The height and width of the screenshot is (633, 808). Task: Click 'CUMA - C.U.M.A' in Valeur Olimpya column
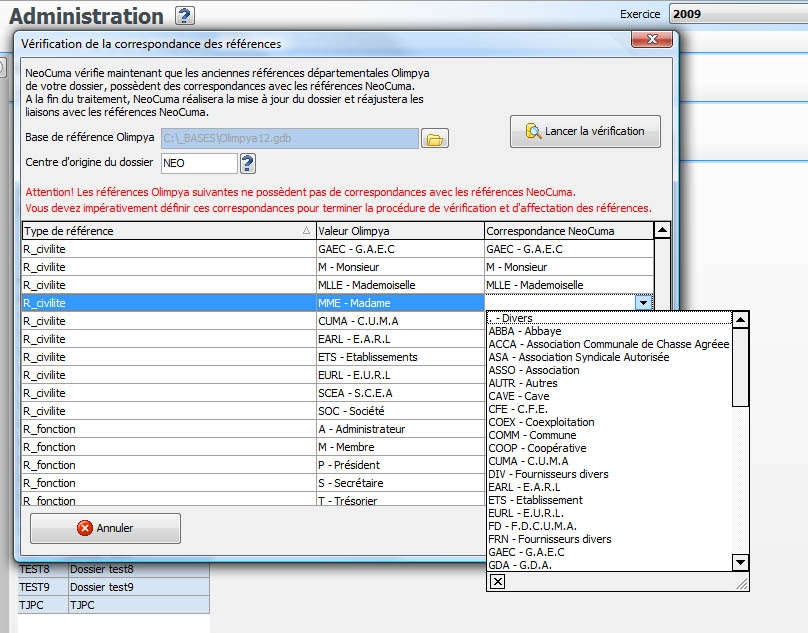(400, 321)
